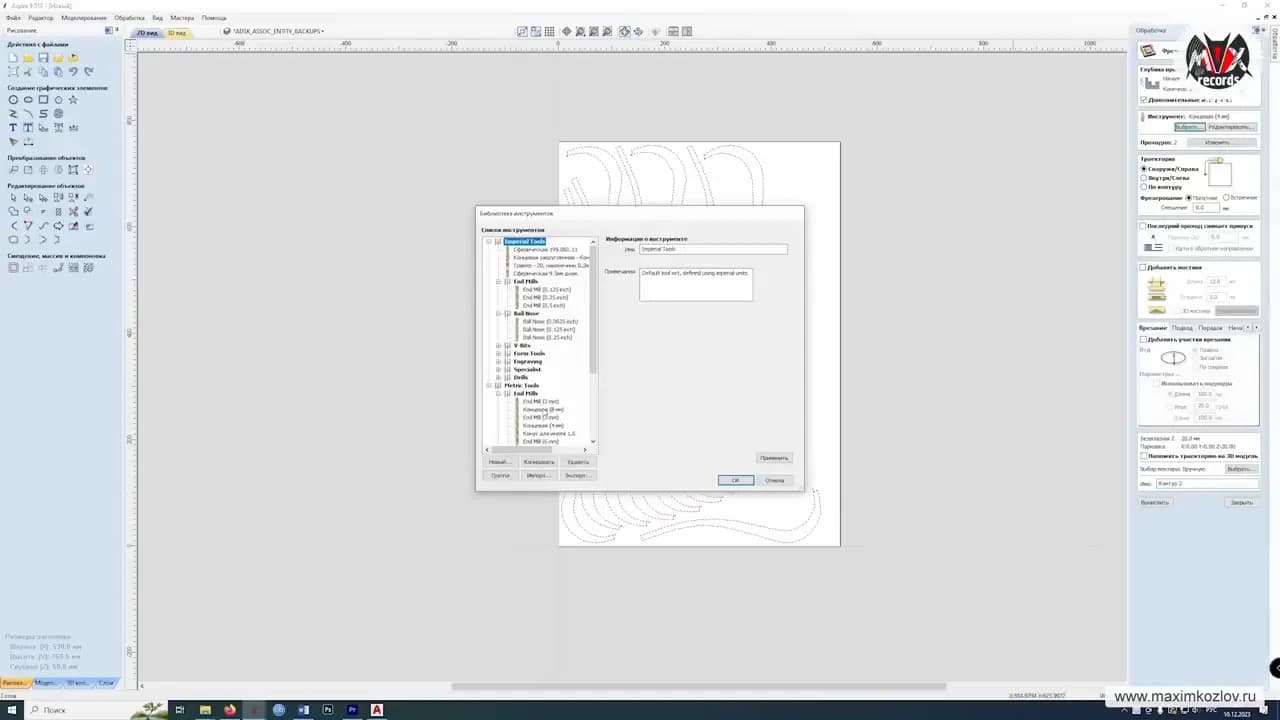1280x720 pixels.
Task: Click the Windows Start button
Action: point(10,710)
